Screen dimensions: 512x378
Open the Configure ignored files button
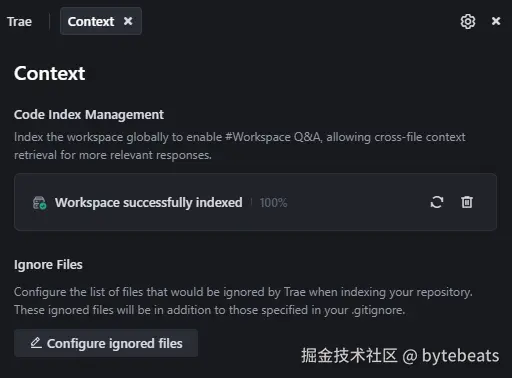[106, 343]
